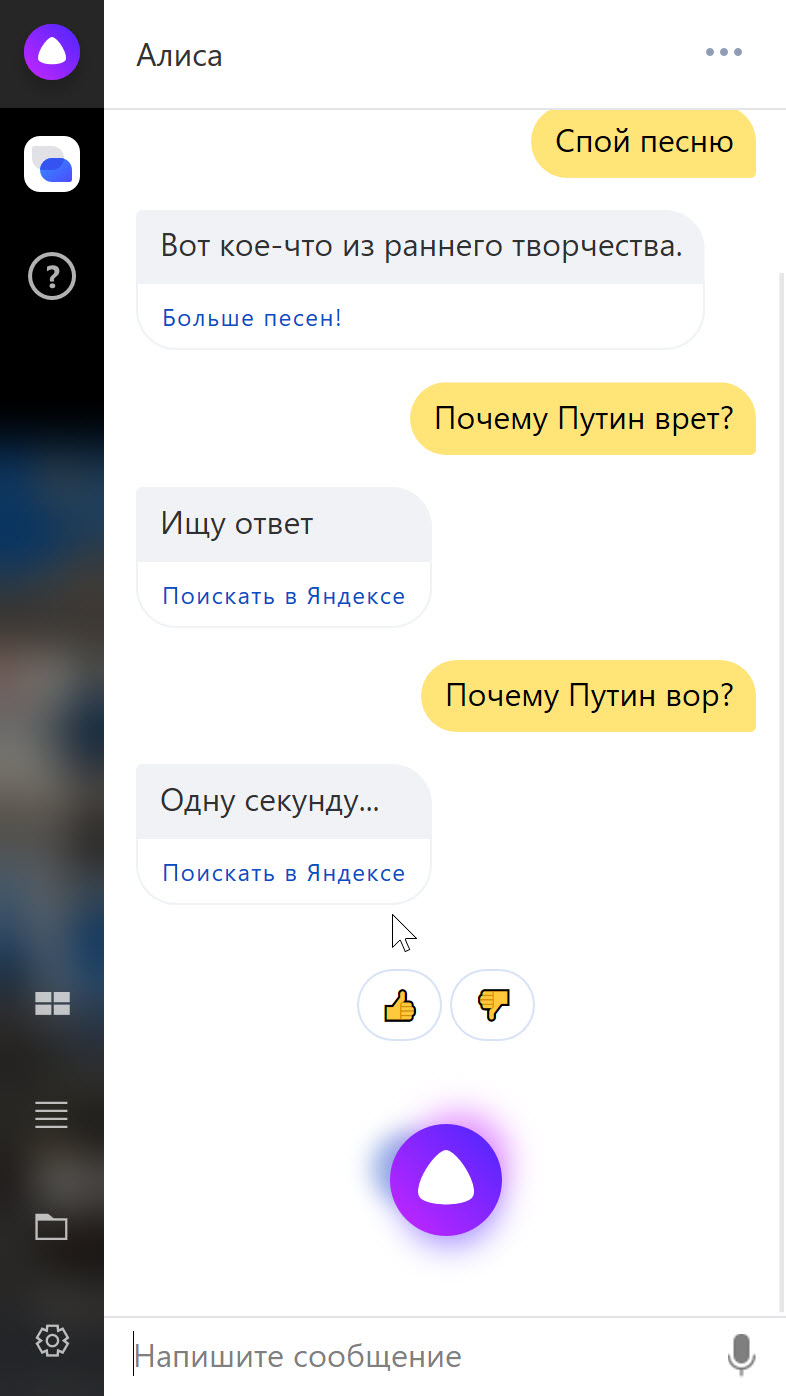This screenshot has width=786, height=1396.
Task: Click the "Больше песен!" link
Action: (x=252, y=318)
